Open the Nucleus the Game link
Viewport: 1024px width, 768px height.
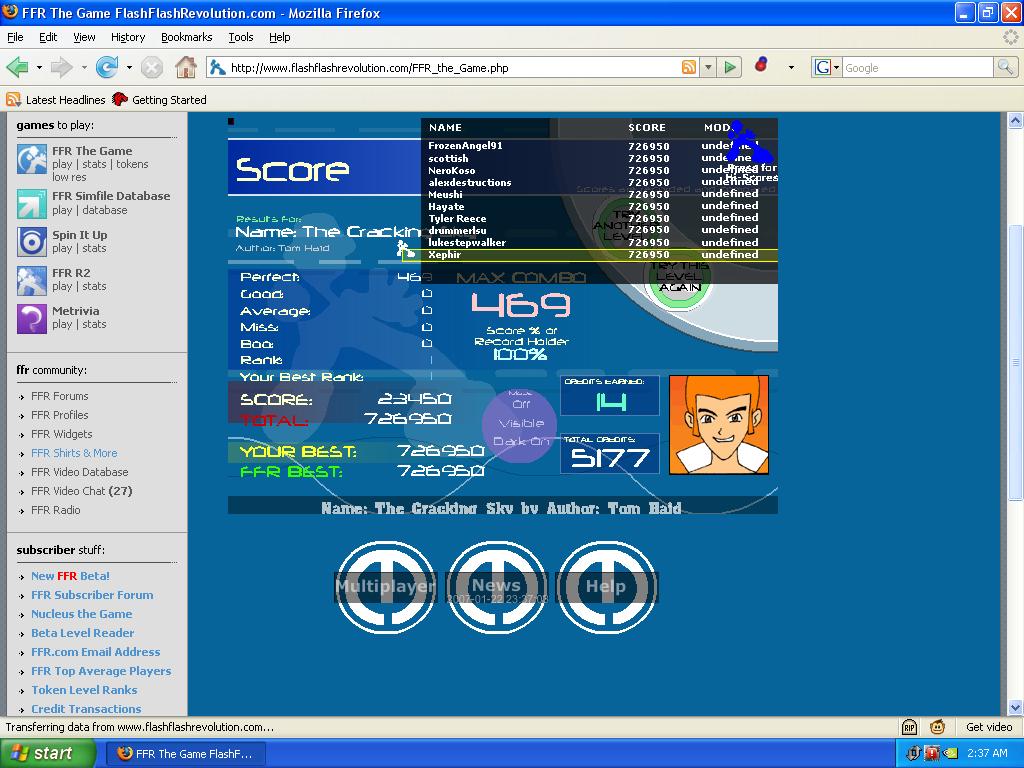(82, 614)
